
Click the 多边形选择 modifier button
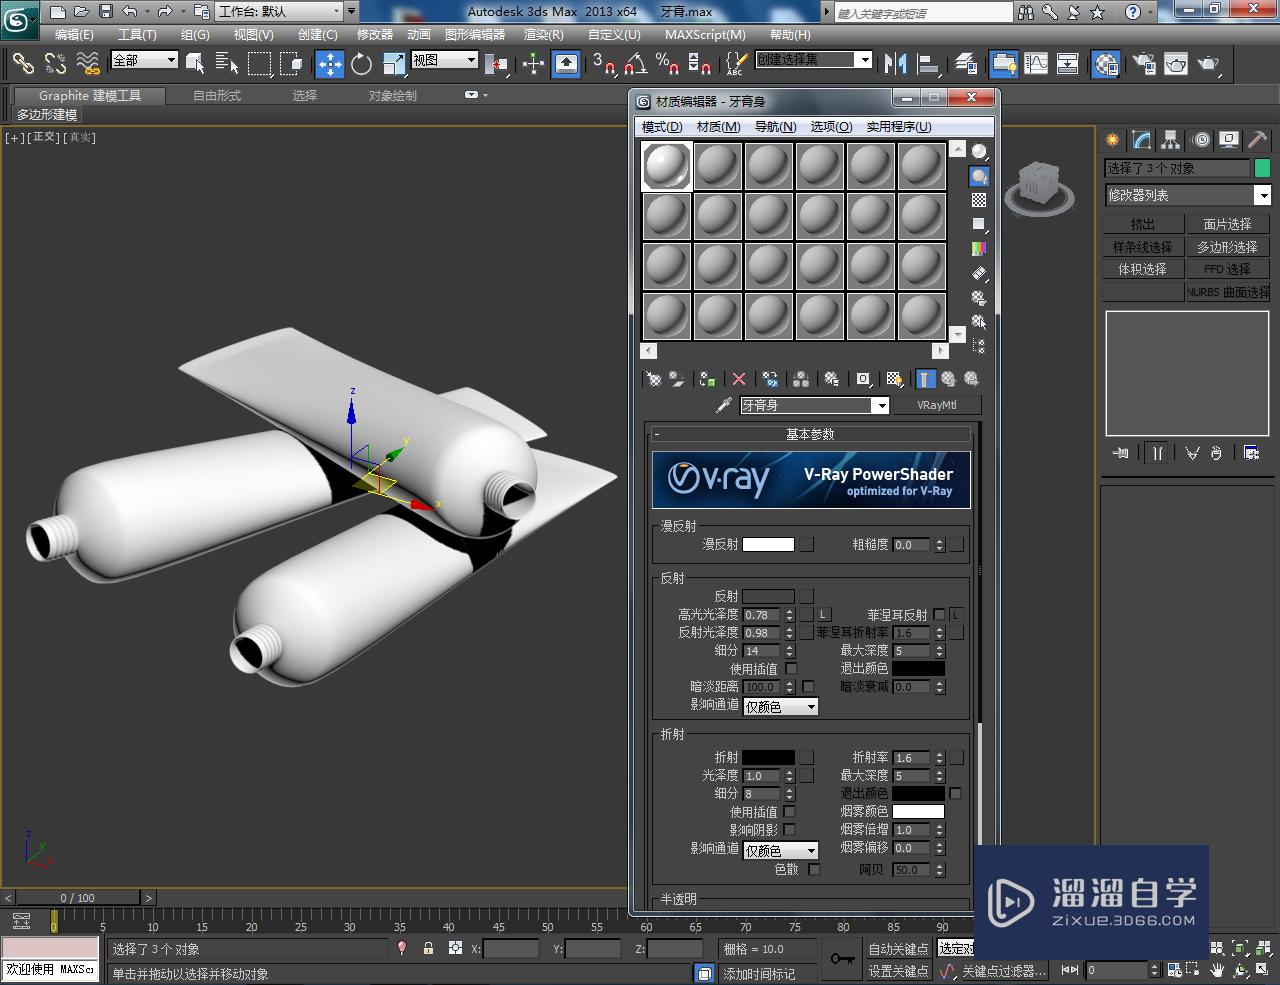(1227, 247)
